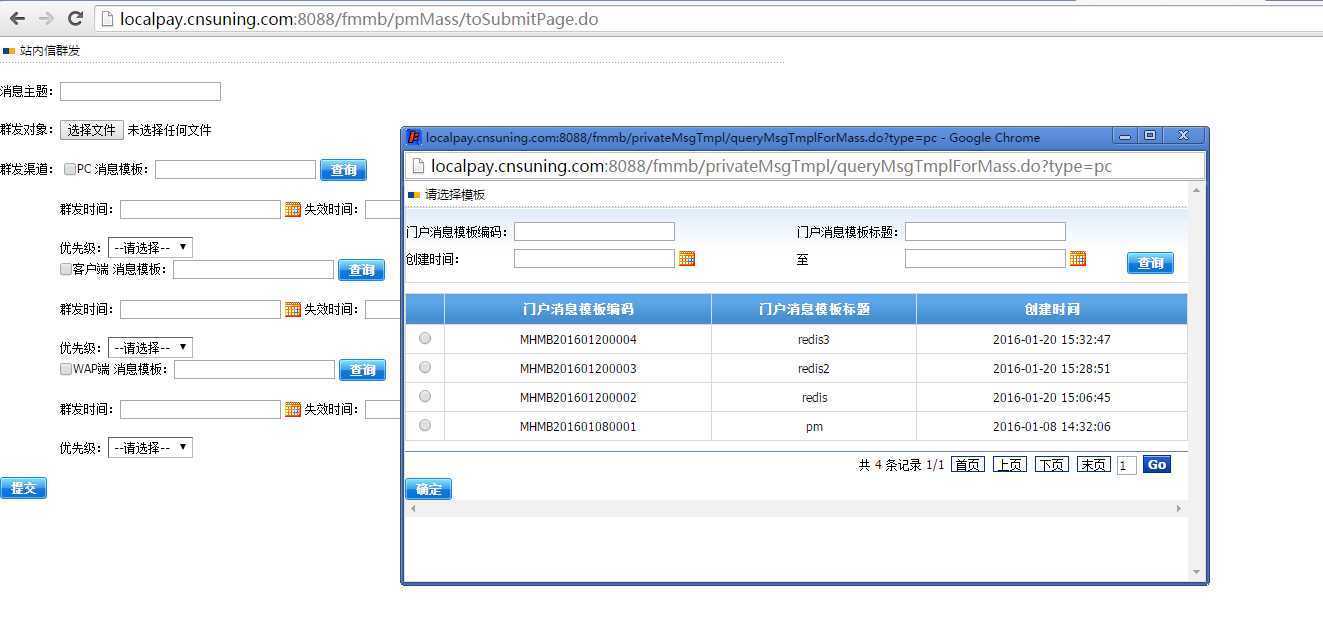The image size is (1323, 632).
Task: Click 查询 button in template popup
Action: click(x=1150, y=263)
